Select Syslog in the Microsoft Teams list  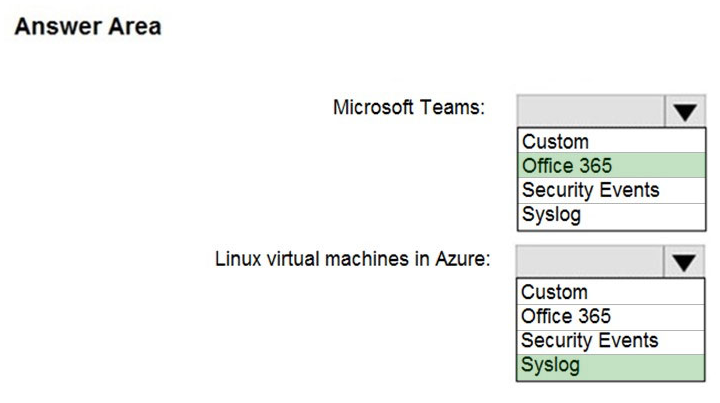tap(551, 213)
